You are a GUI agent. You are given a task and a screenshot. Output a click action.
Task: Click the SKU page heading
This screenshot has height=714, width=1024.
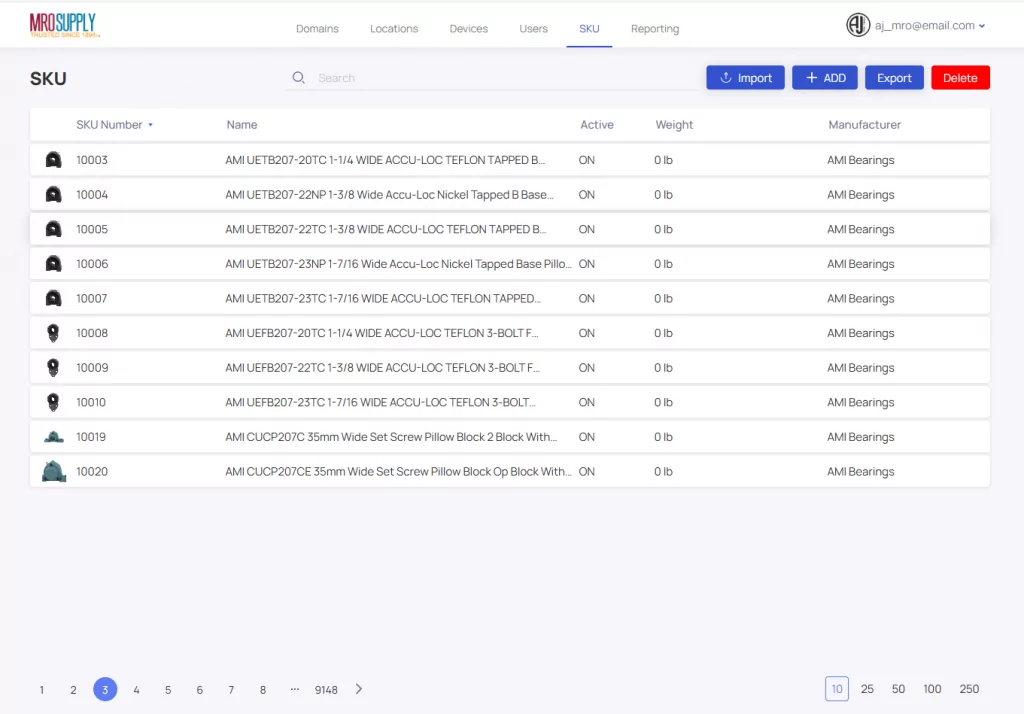coord(48,78)
